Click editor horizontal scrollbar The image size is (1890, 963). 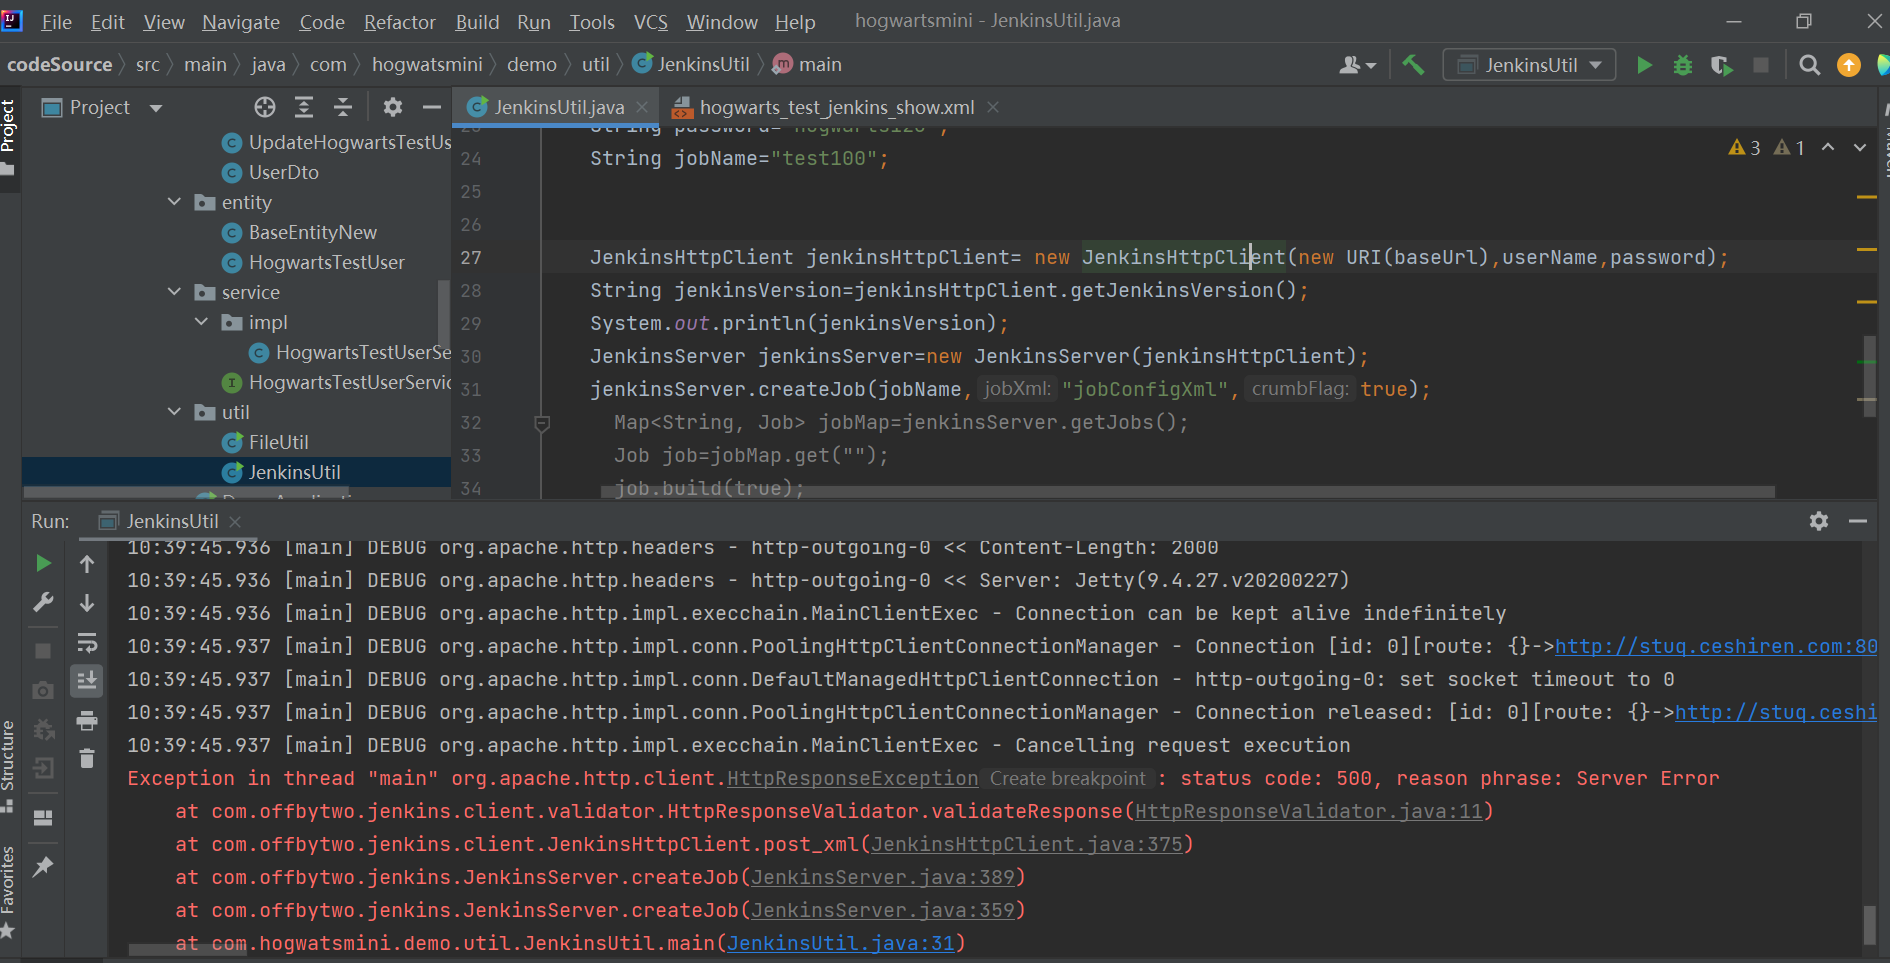(x=1187, y=492)
